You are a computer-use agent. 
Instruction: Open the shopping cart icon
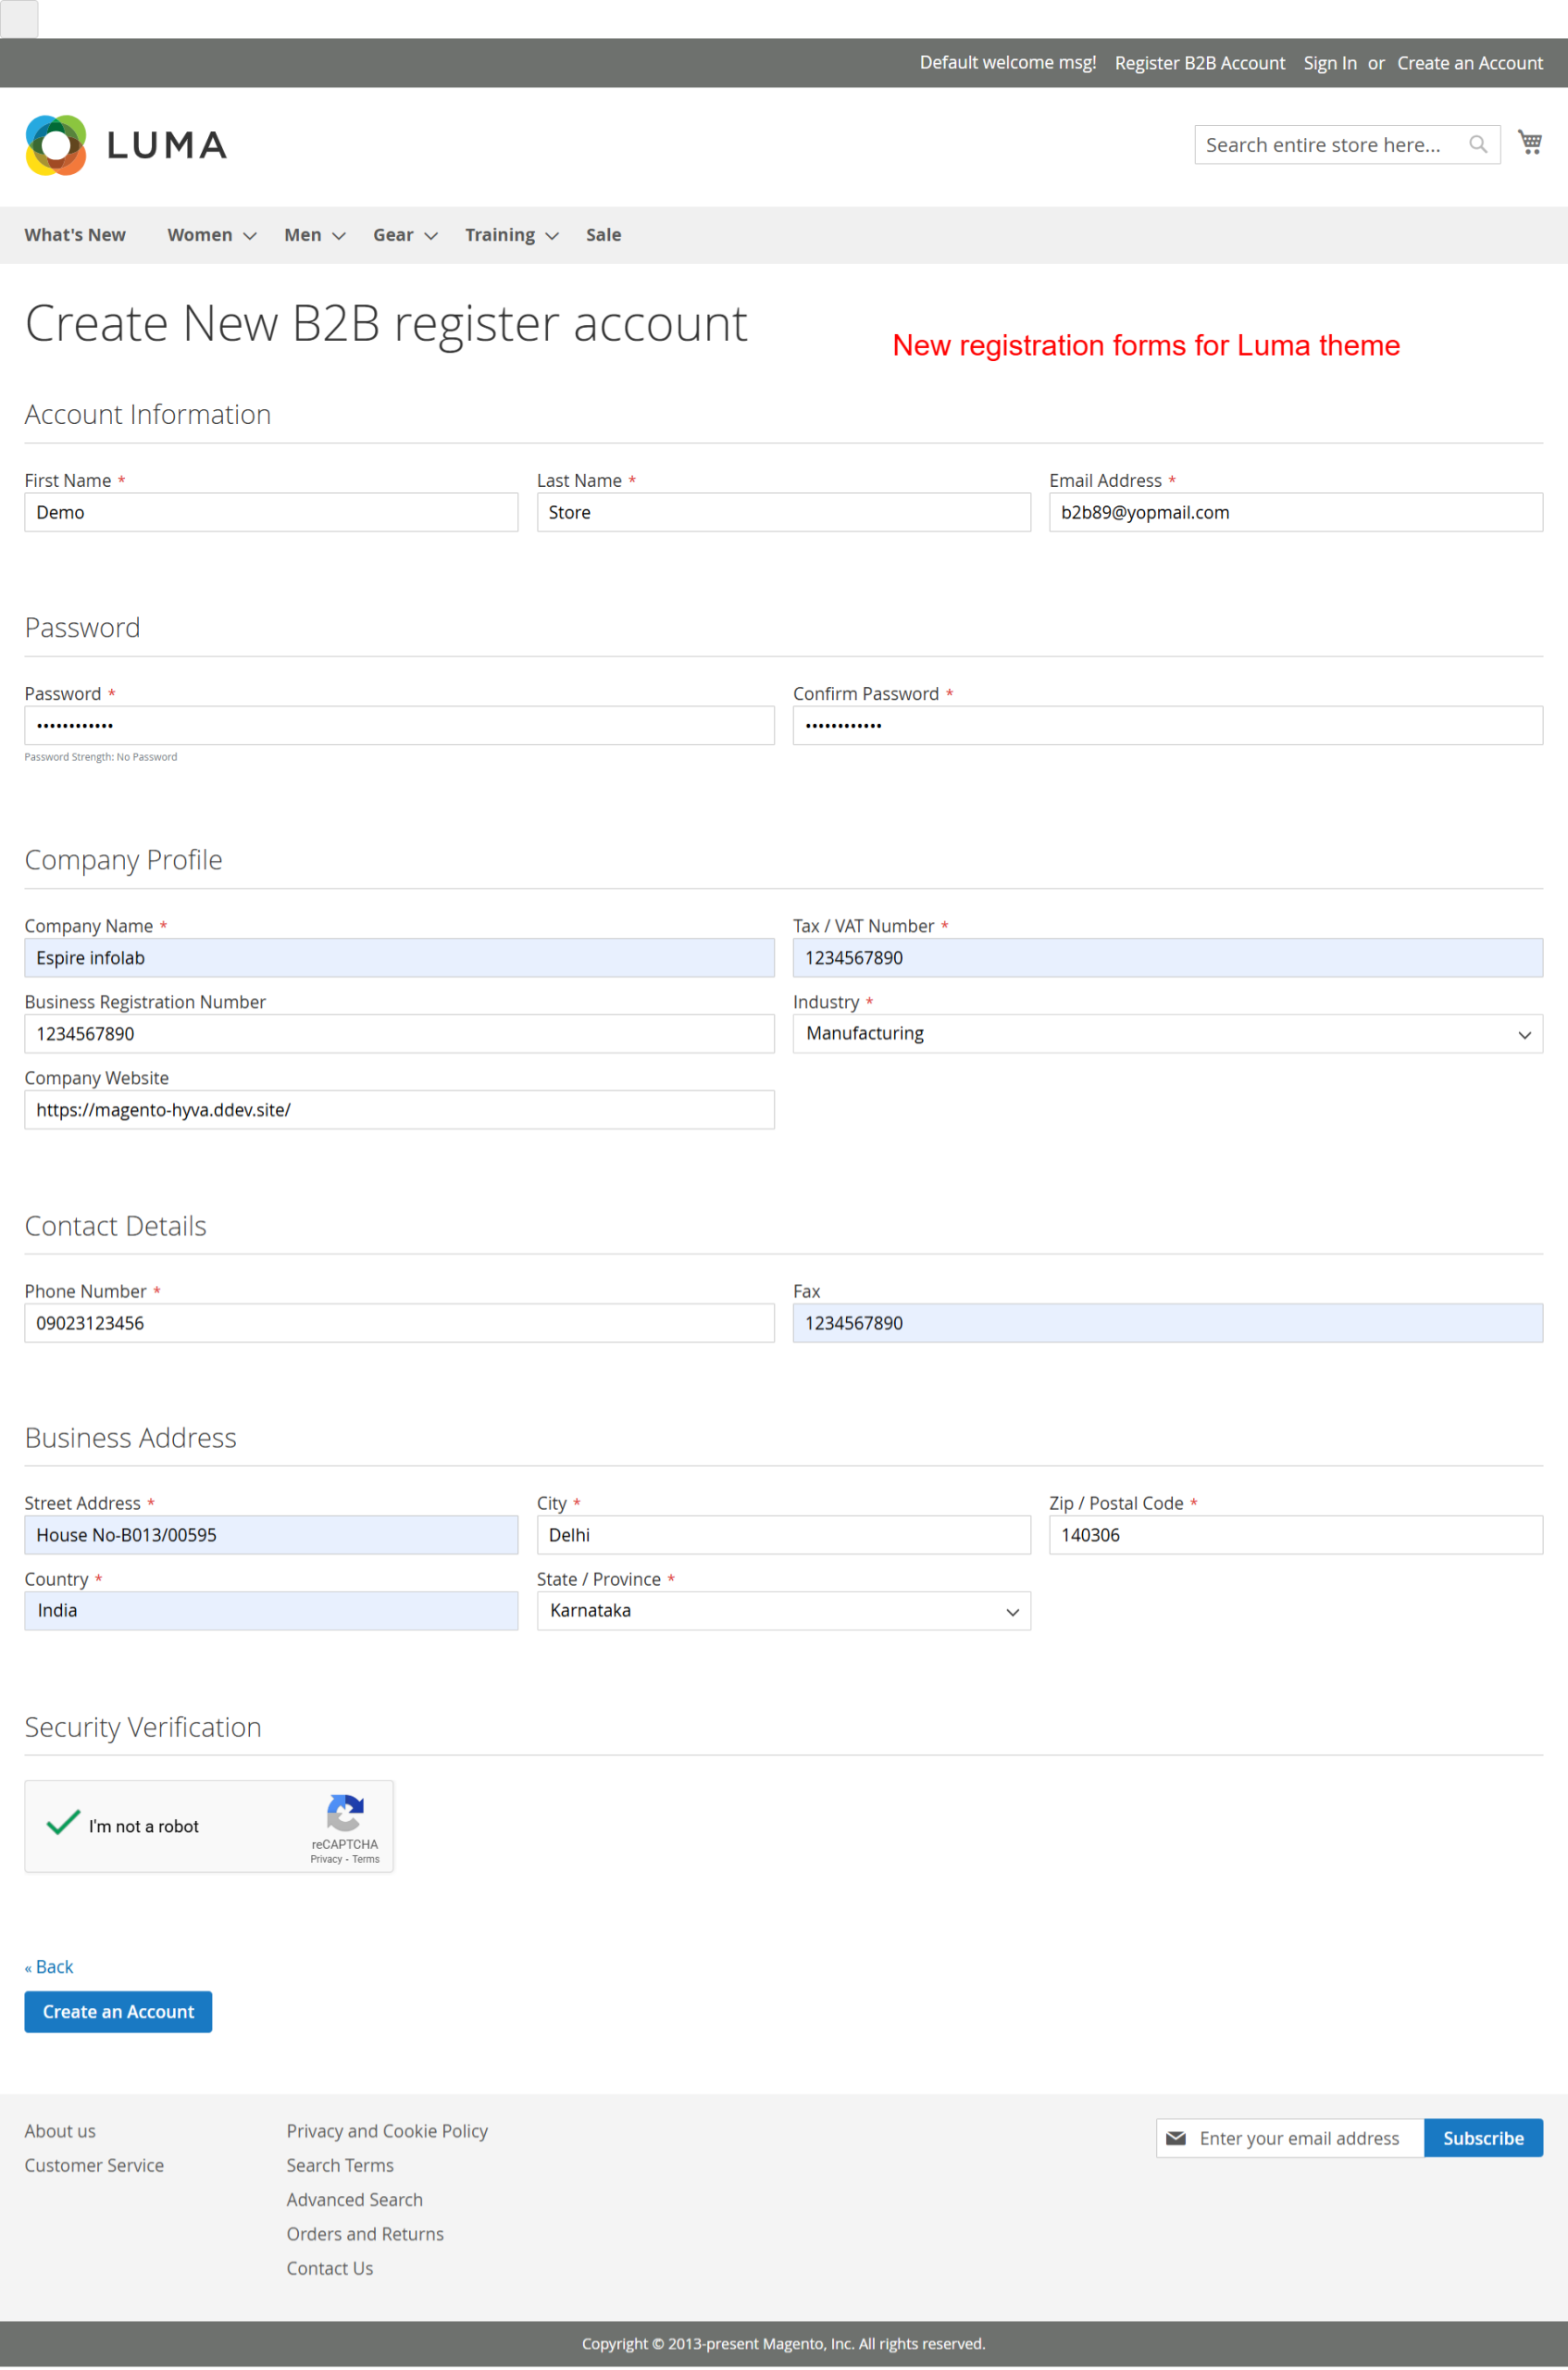pyautogui.click(x=1529, y=143)
